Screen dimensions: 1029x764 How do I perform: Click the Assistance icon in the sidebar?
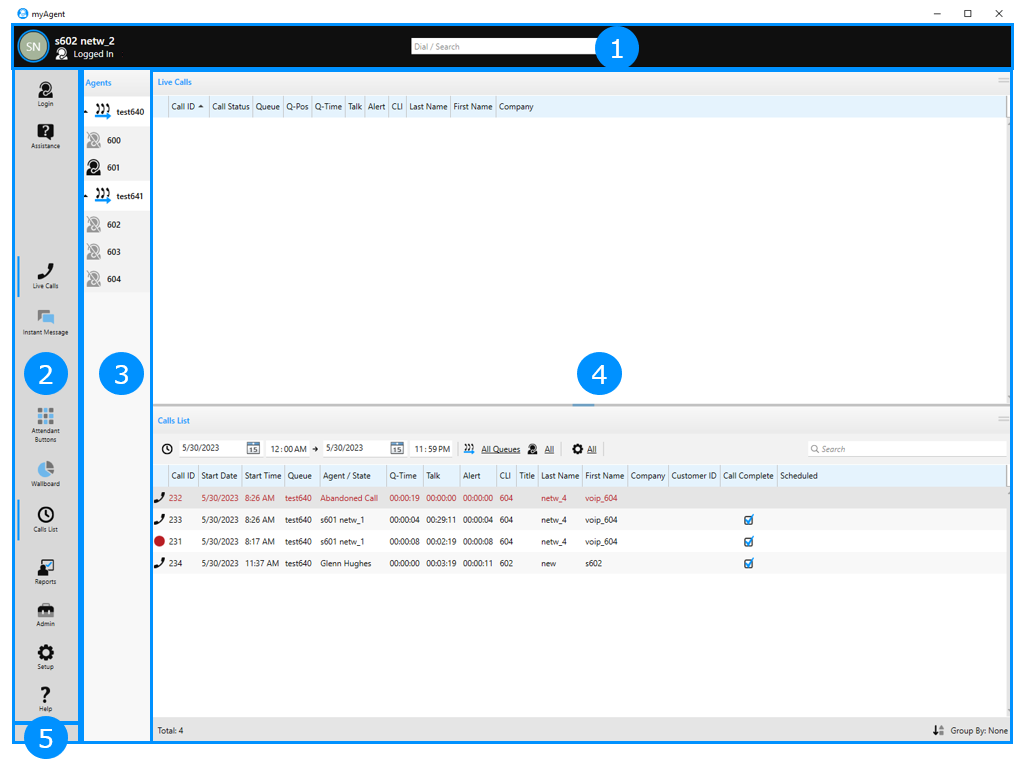tap(45, 135)
